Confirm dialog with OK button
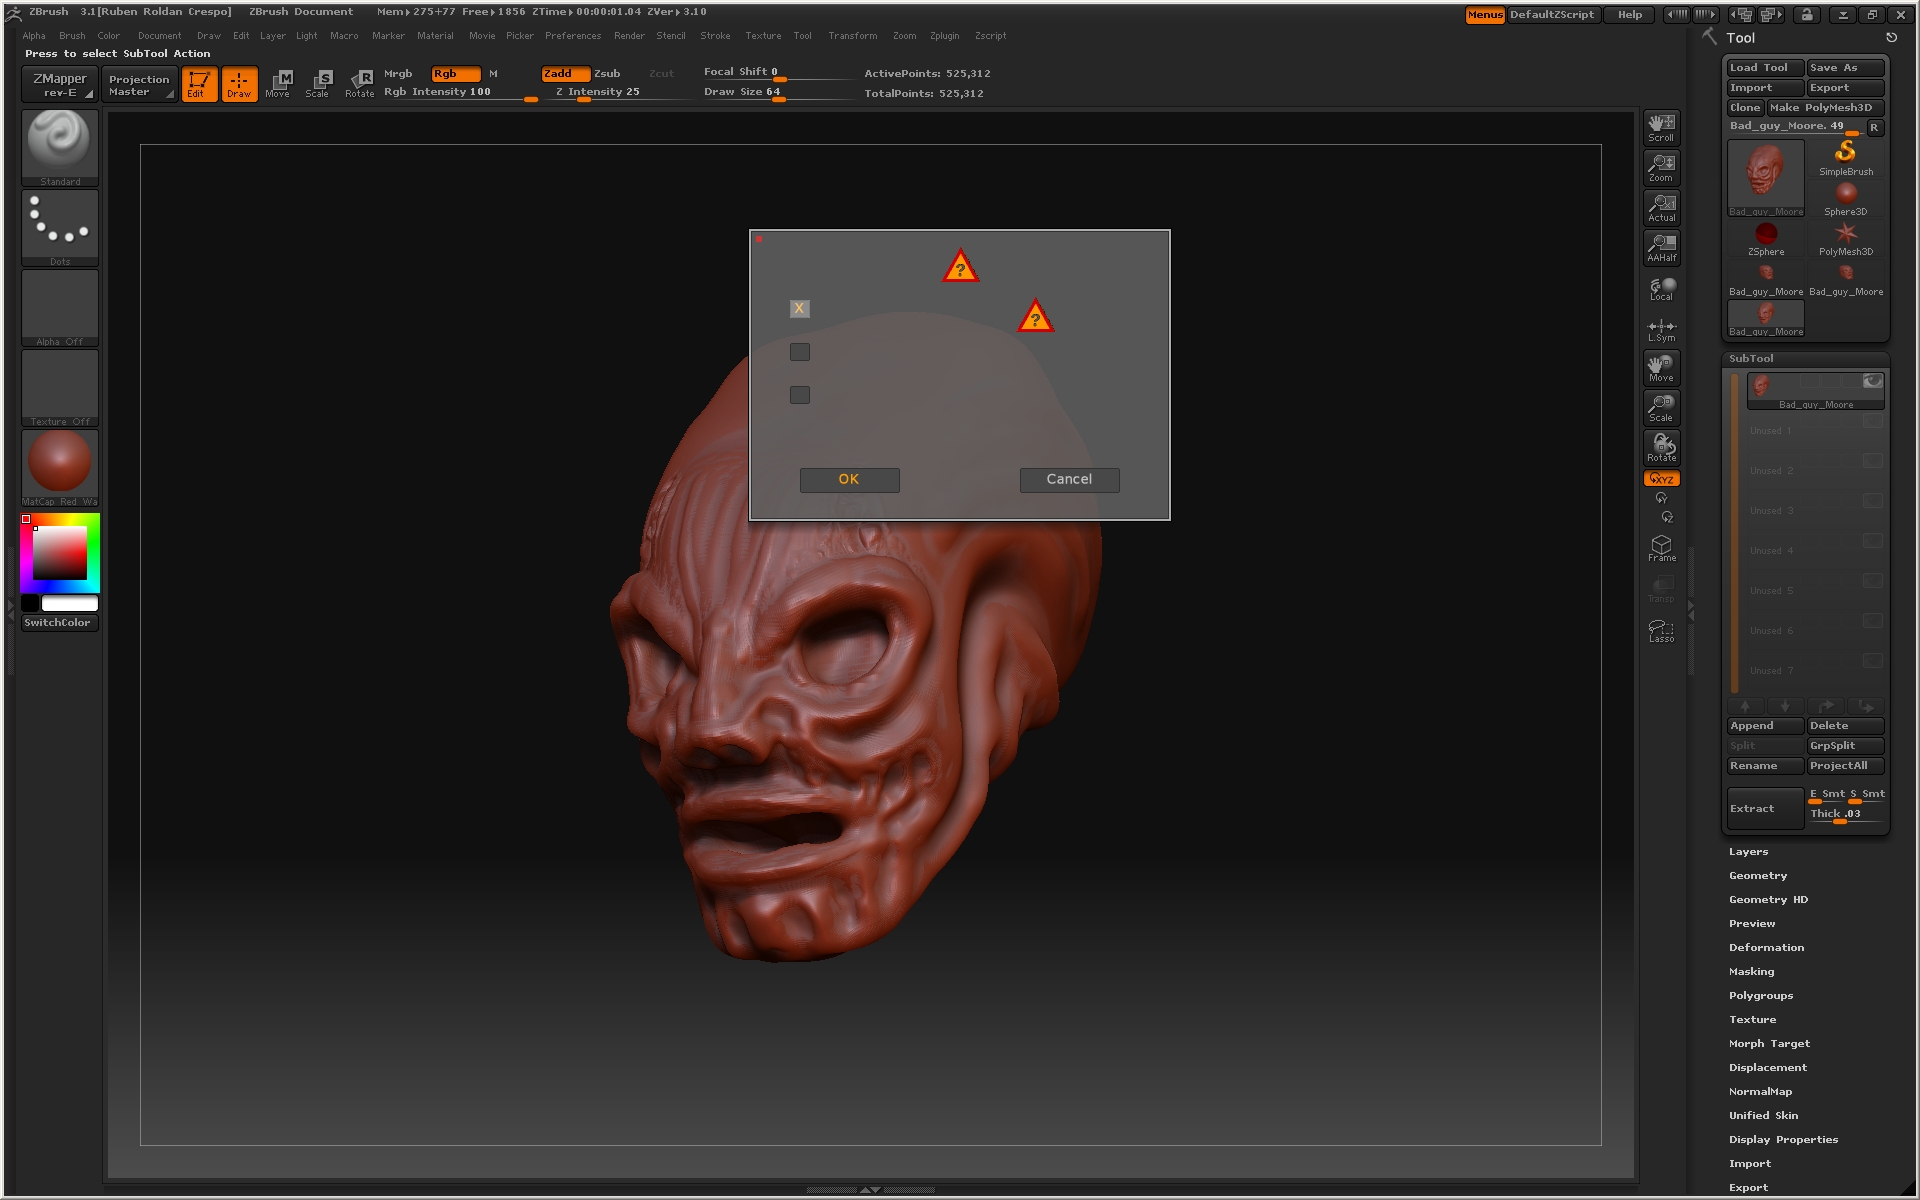 (x=849, y=480)
